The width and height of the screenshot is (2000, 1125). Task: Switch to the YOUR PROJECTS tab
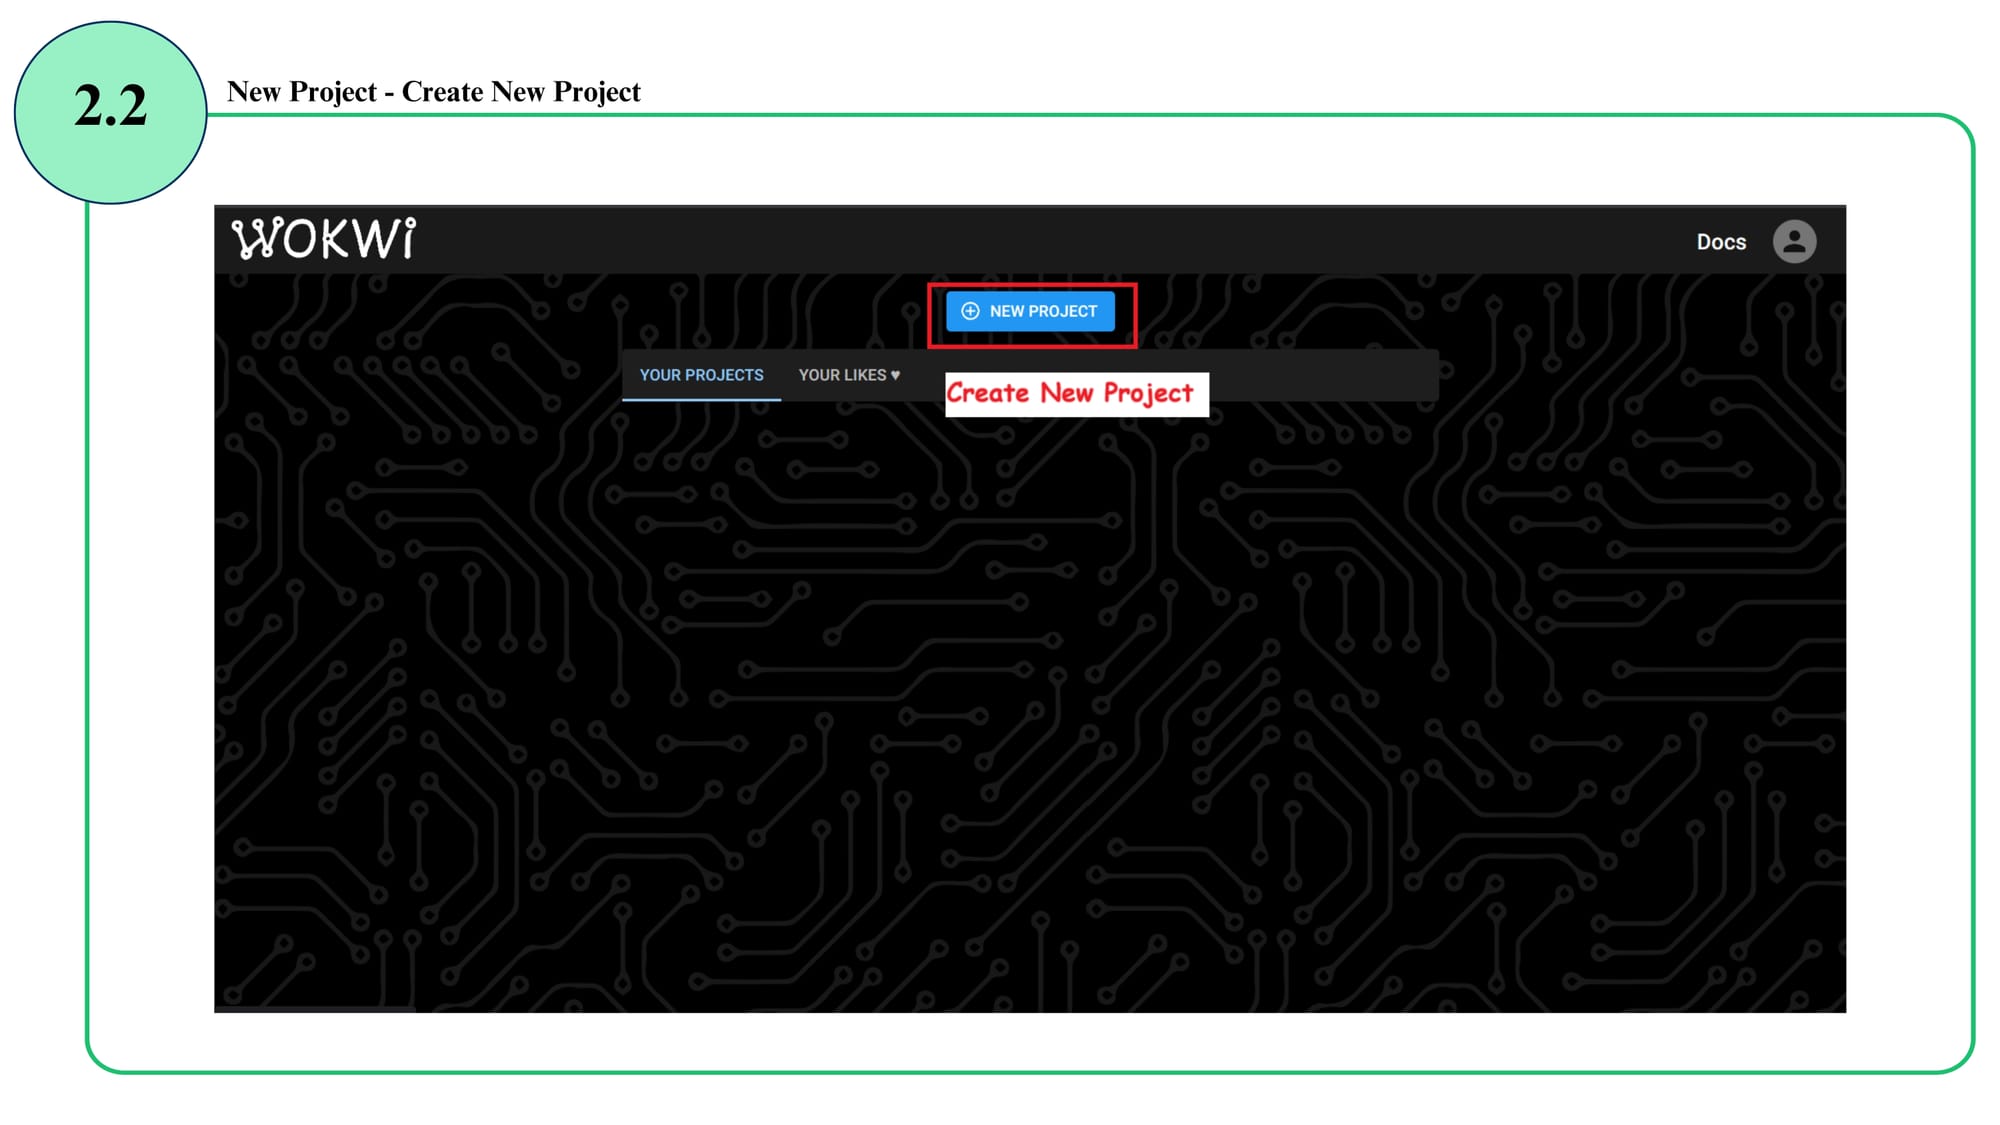[x=701, y=375]
